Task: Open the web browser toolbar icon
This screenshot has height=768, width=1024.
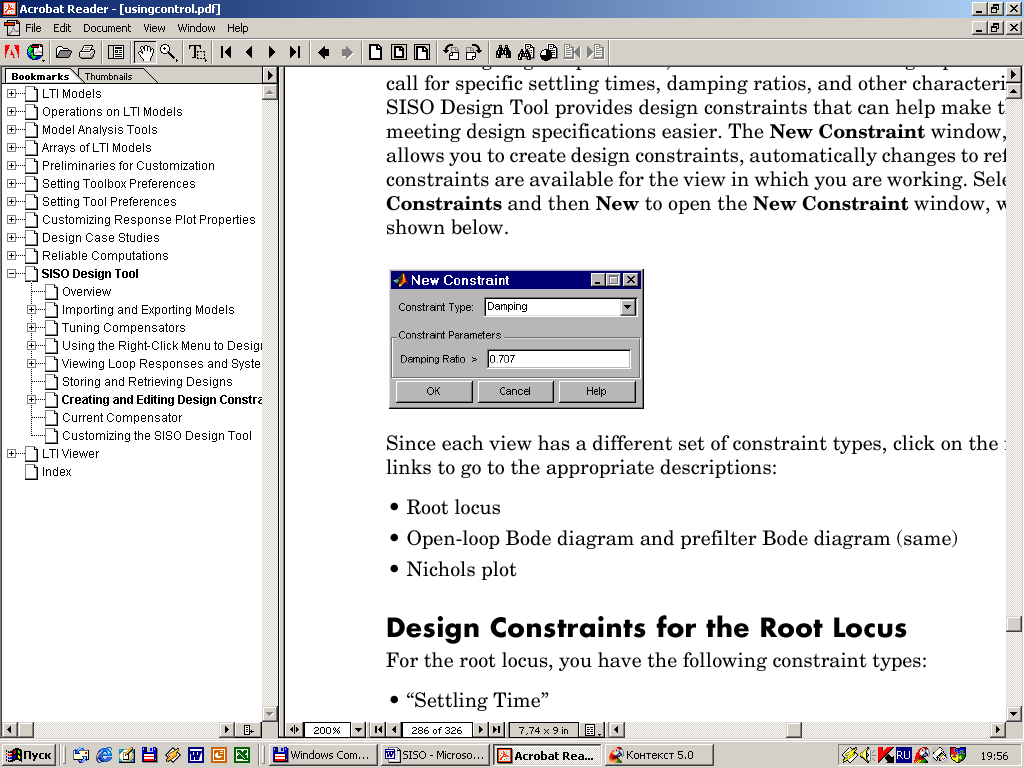Action: coord(35,52)
